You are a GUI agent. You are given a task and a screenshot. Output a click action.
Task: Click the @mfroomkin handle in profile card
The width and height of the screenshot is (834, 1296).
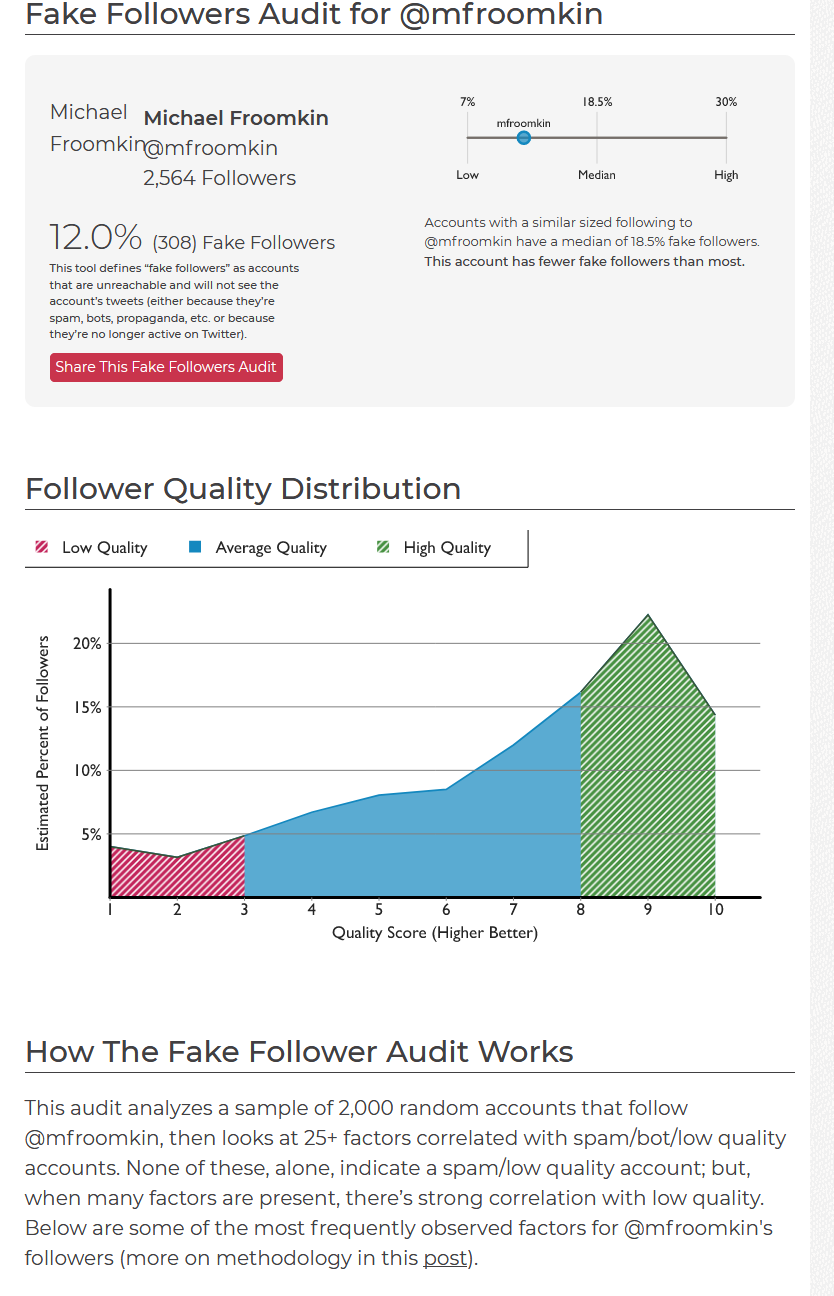(211, 148)
